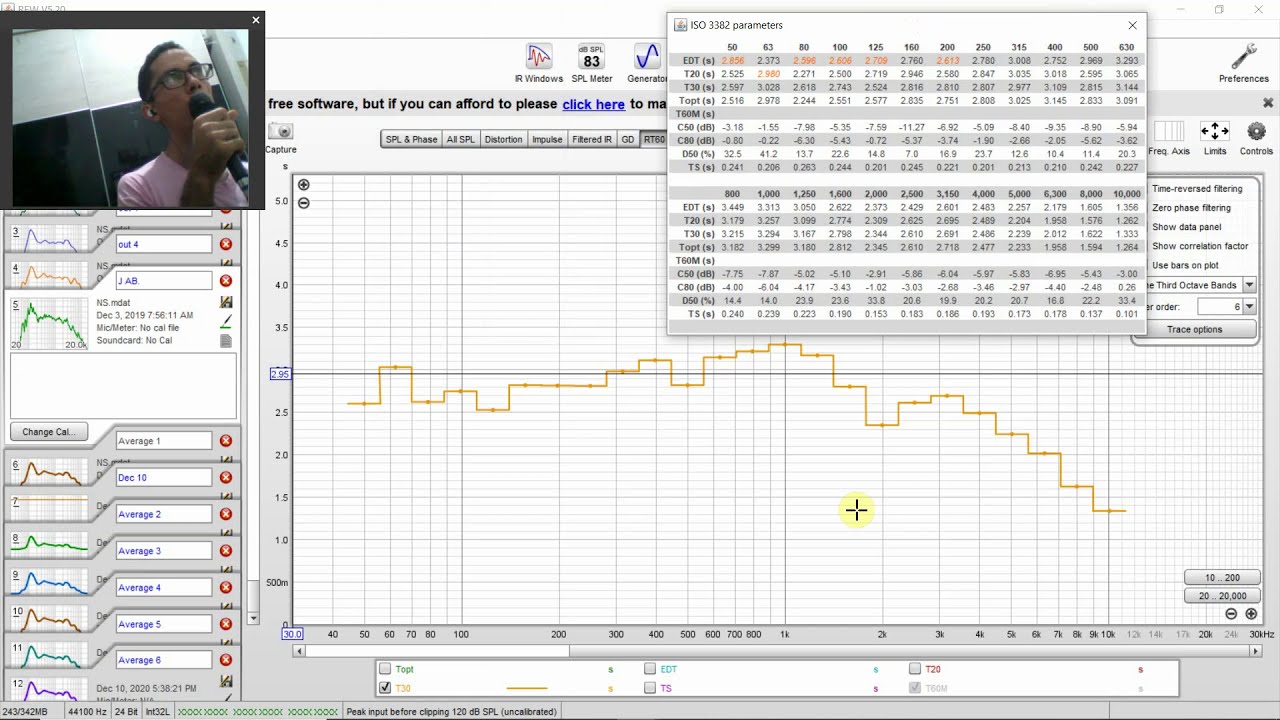This screenshot has width=1280, height=720.
Task: Remove the 'Average 3' measurement
Action: [226, 551]
